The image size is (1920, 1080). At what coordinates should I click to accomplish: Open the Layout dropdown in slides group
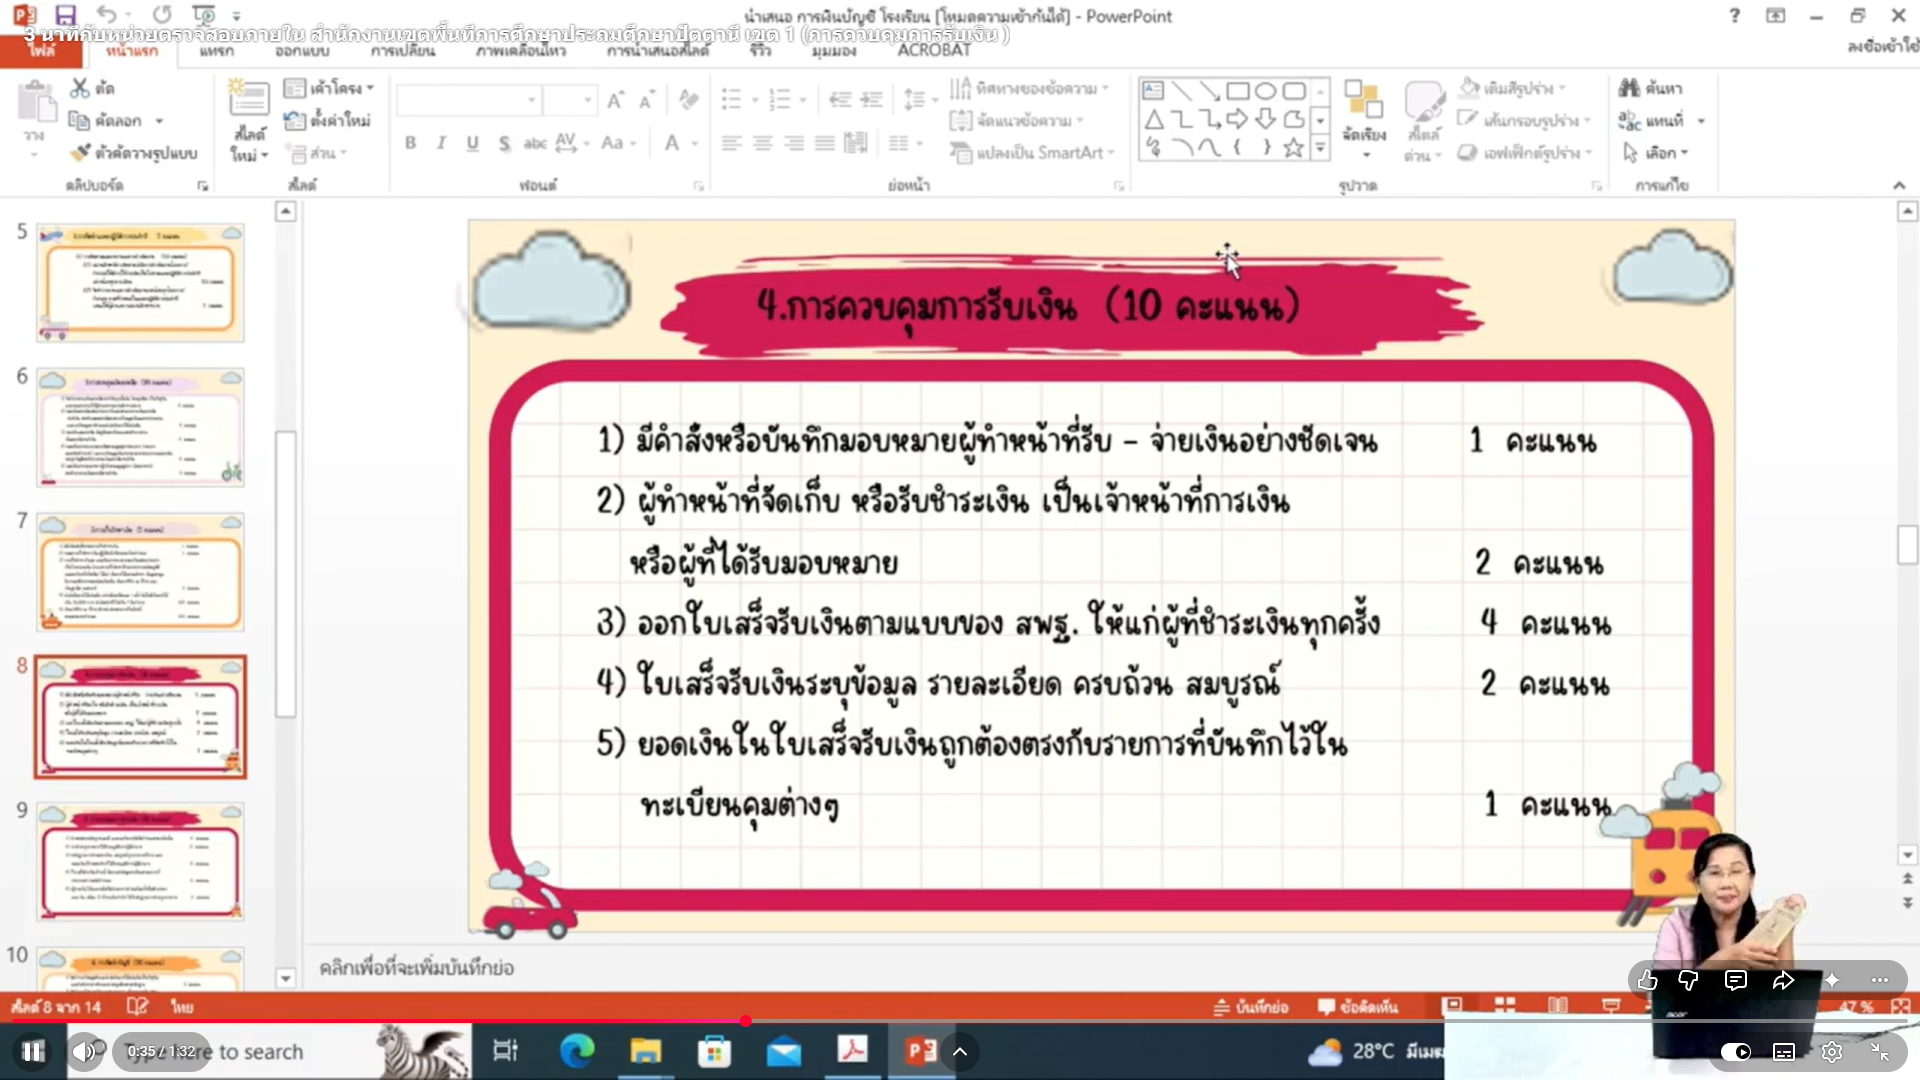pos(328,88)
